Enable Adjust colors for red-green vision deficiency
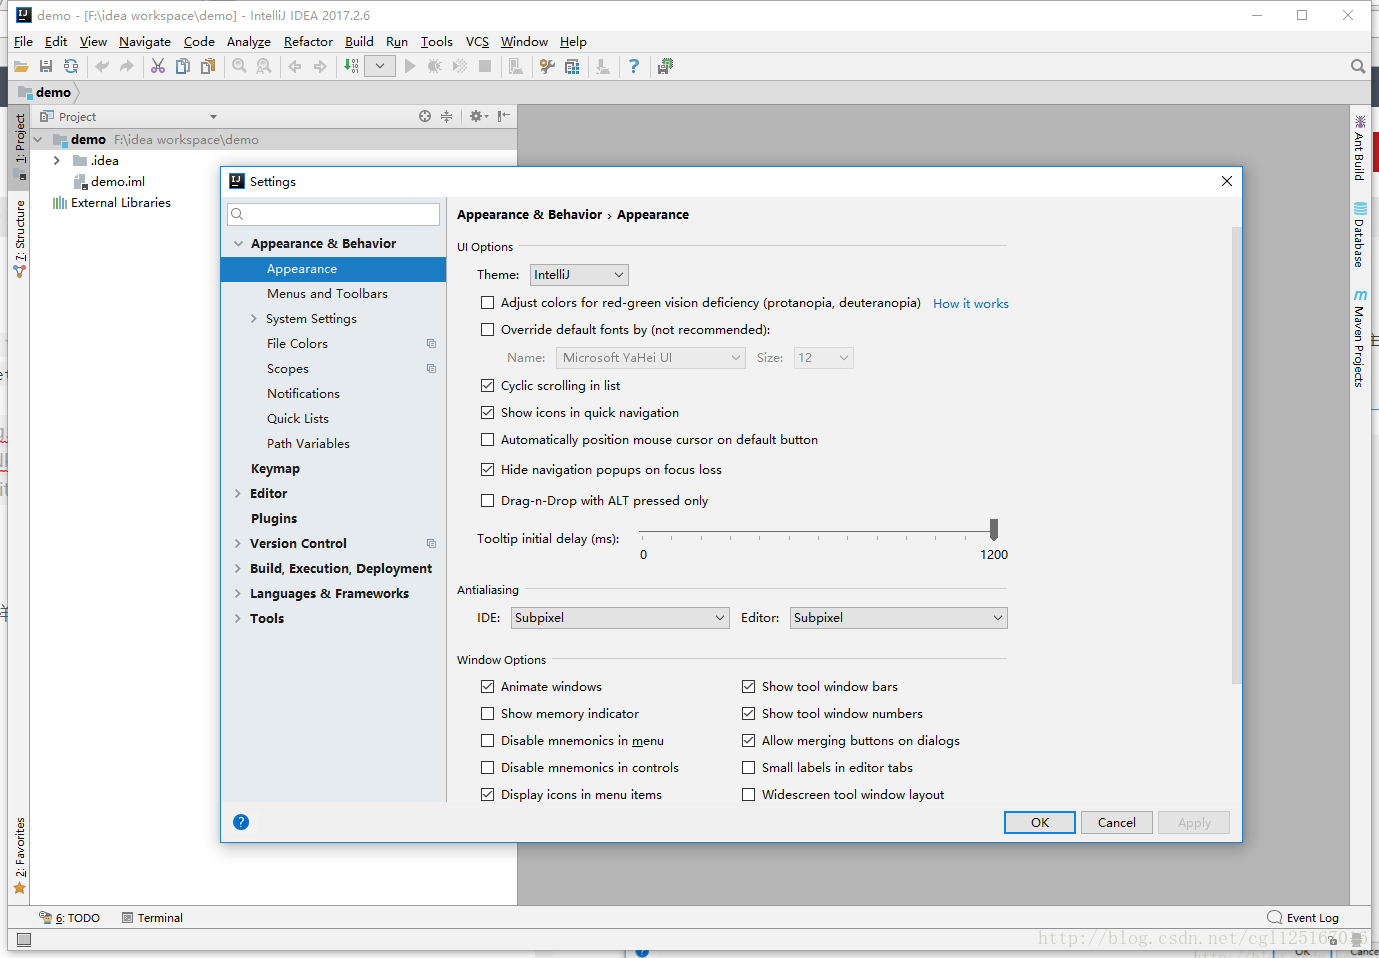Viewport: 1379px width, 958px height. (488, 302)
